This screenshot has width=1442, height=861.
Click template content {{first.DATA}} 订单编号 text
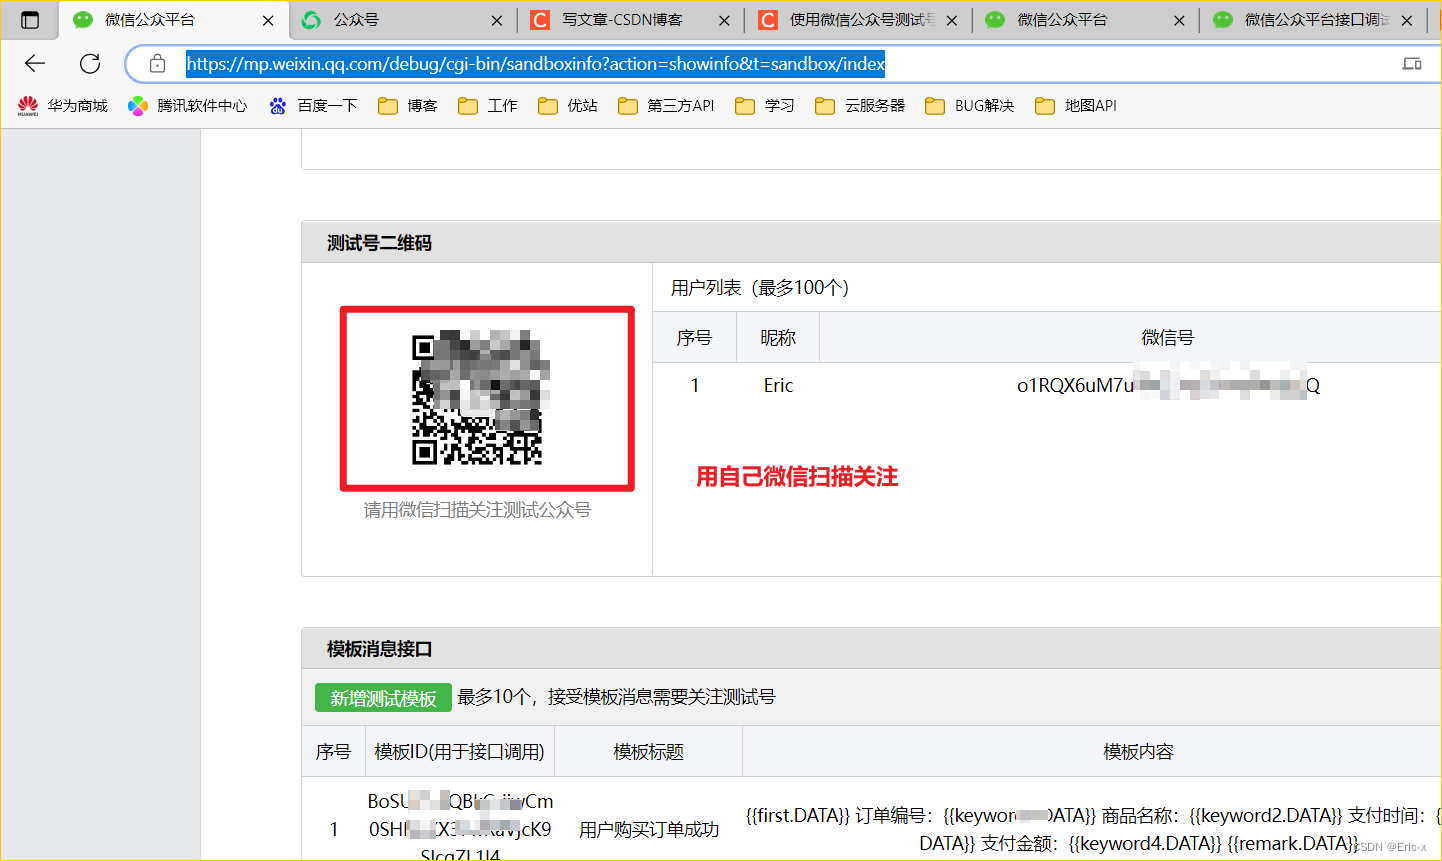tap(1093, 830)
